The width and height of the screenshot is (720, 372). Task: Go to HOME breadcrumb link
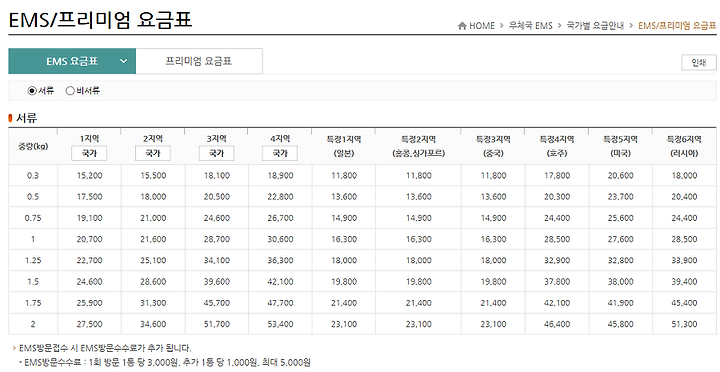482,26
